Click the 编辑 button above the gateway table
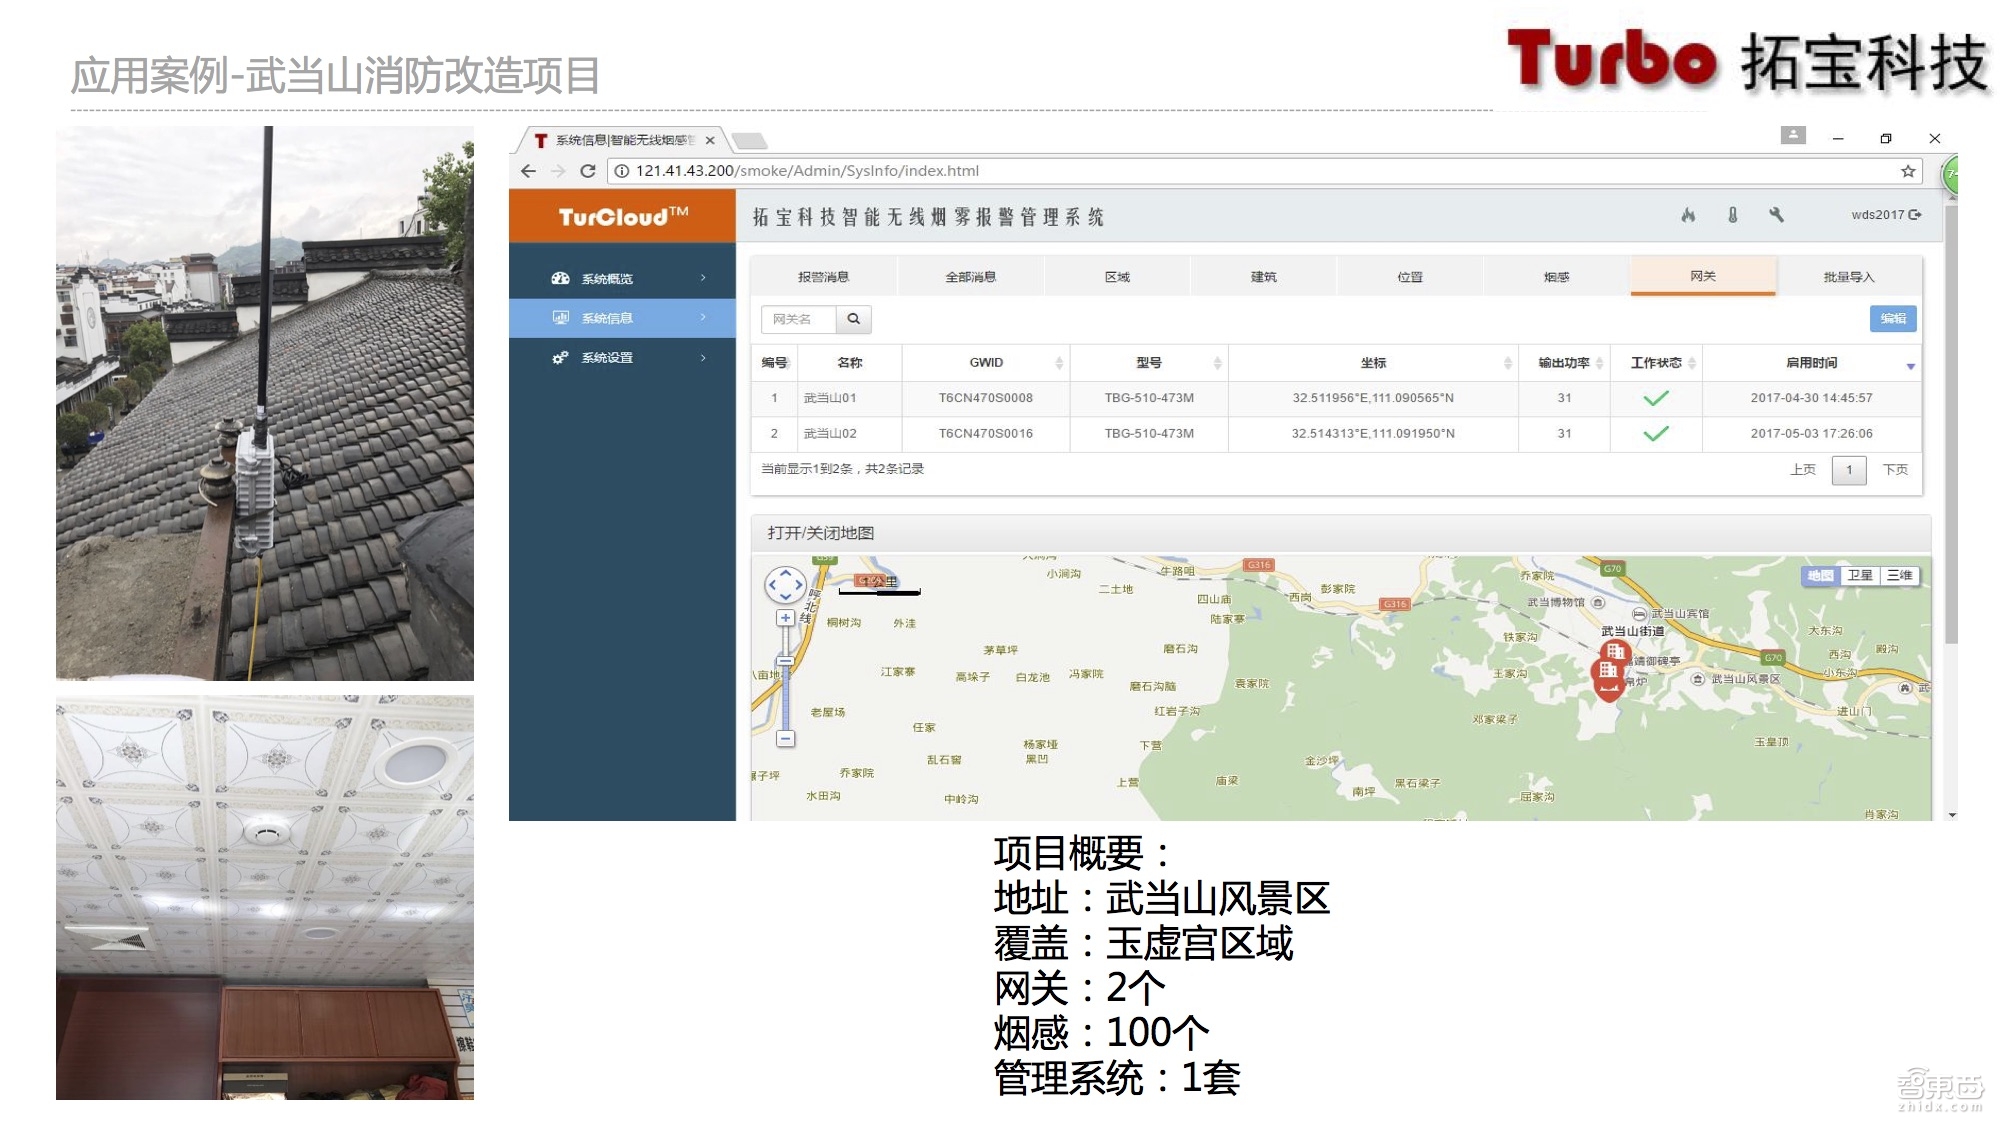 tap(1893, 319)
